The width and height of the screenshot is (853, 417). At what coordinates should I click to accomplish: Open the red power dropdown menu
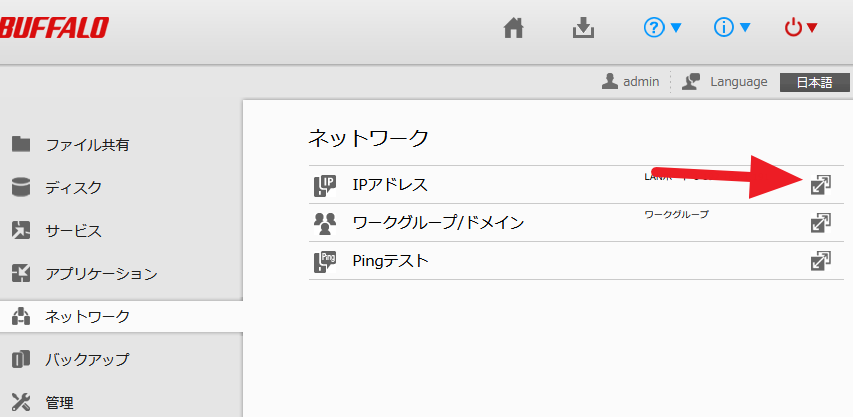click(801, 28)
